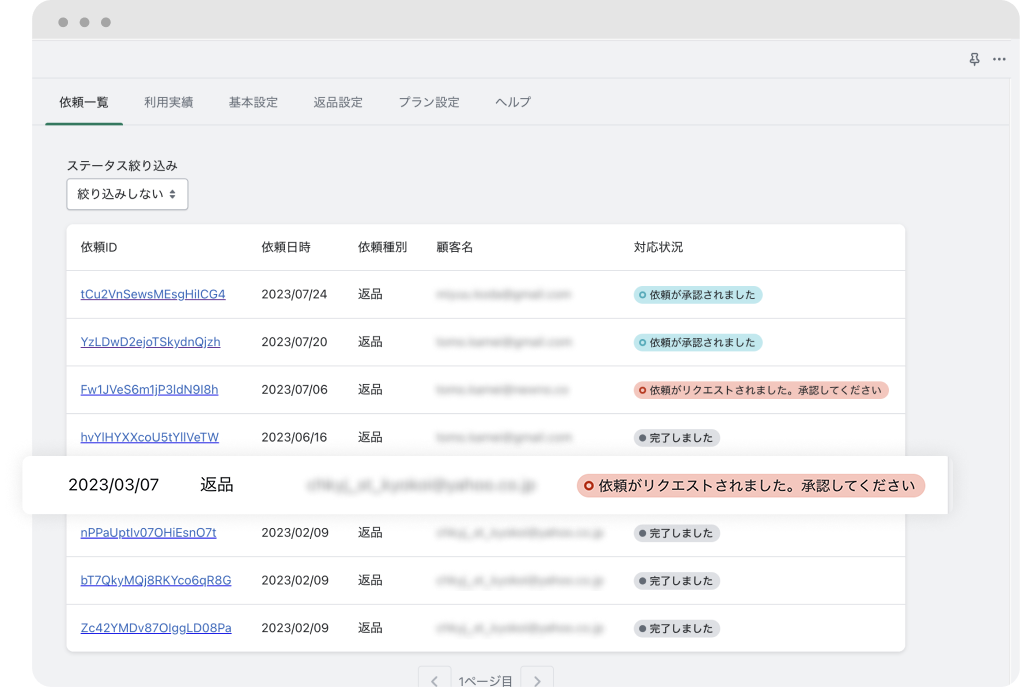This screenshot has height=687, width=1020.
Task: Open the three-dot overflow menu
Action: coord(999,60)
